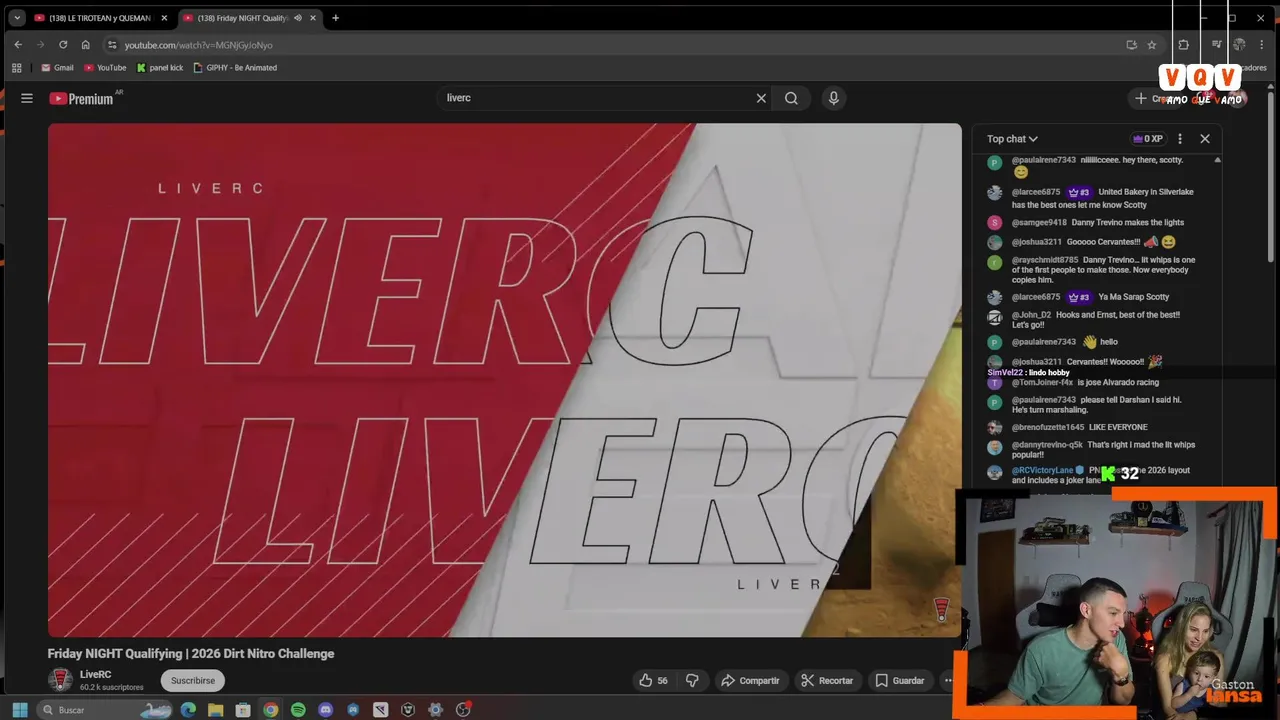The width and height of the screenshot is (1280, 720).
Task: Open Discord from the taskbar
Action: click(x=325, y=710)
